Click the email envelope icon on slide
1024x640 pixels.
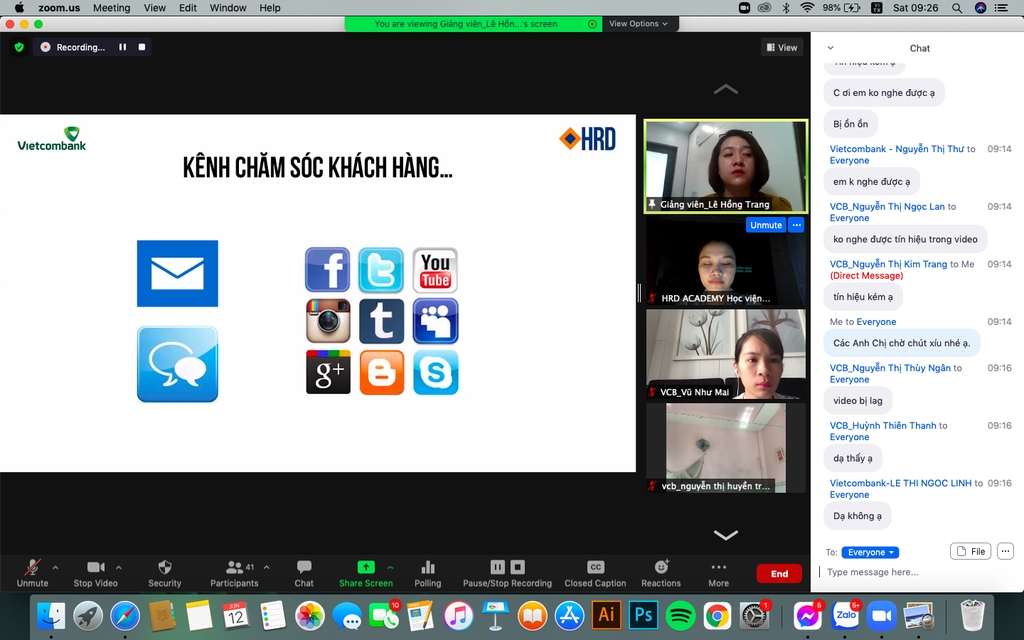click(178, 273)
